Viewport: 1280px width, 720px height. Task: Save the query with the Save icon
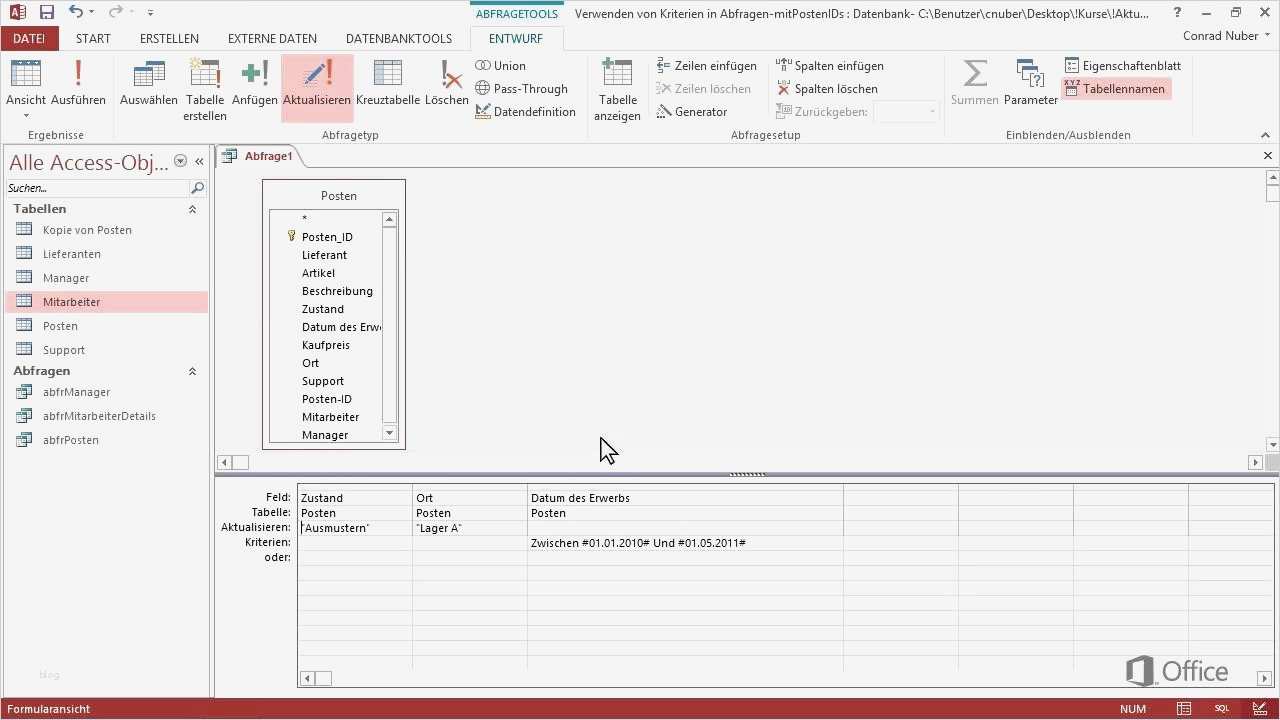pos(46,12)
